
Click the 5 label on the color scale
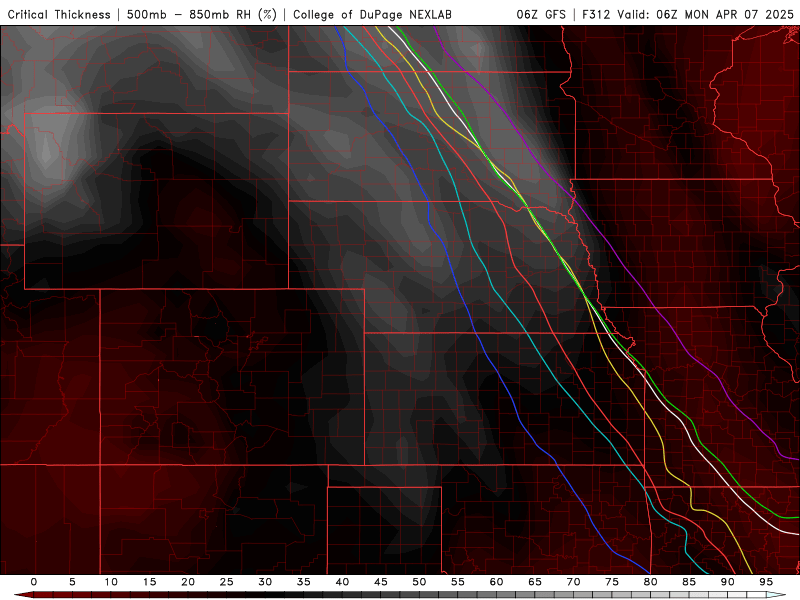(x=72, y=582)
